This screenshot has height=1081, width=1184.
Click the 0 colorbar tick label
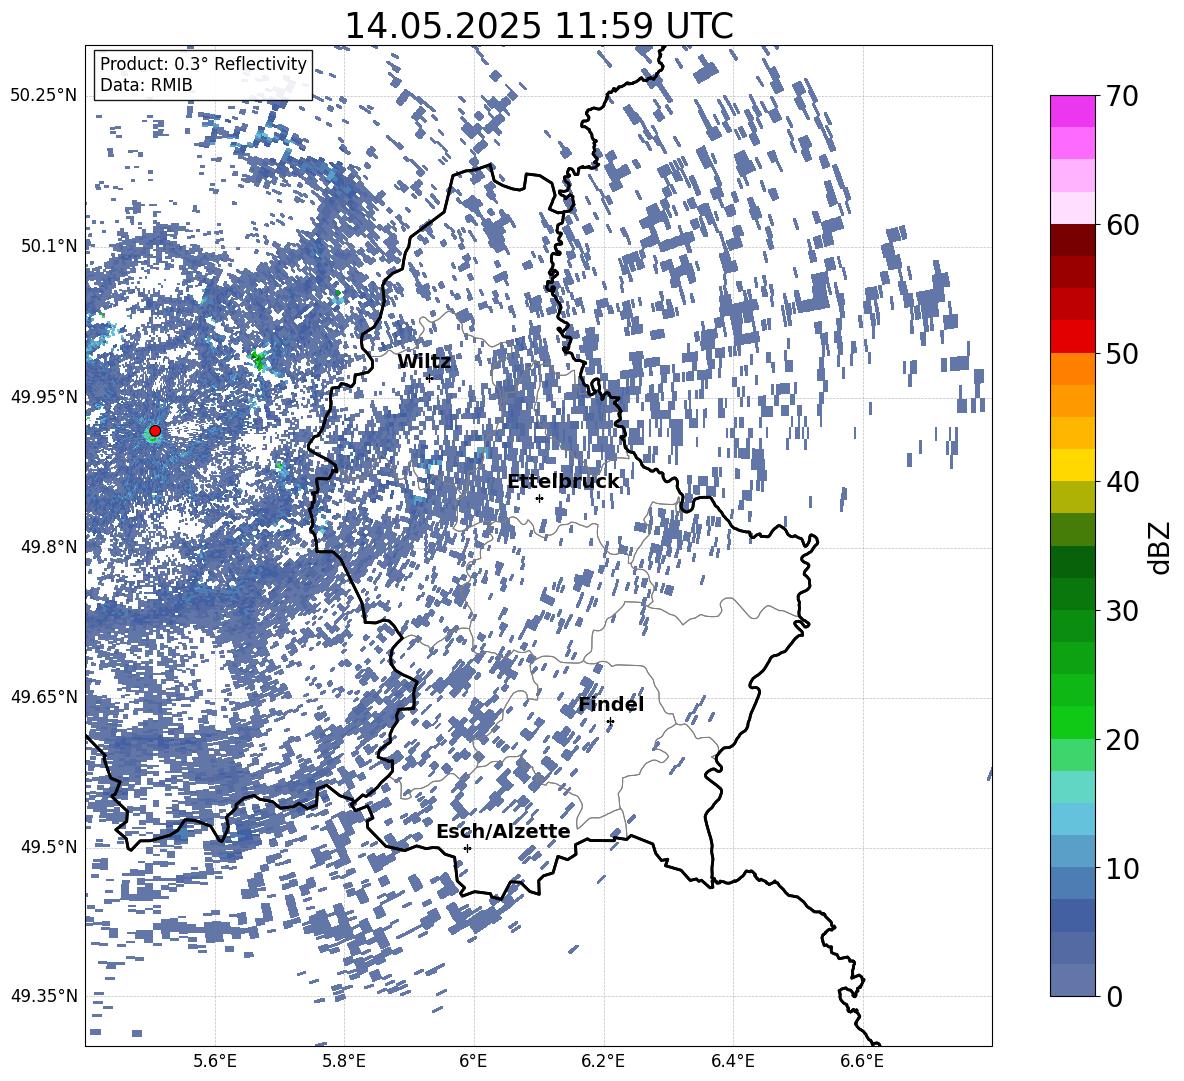point(1115,996)
